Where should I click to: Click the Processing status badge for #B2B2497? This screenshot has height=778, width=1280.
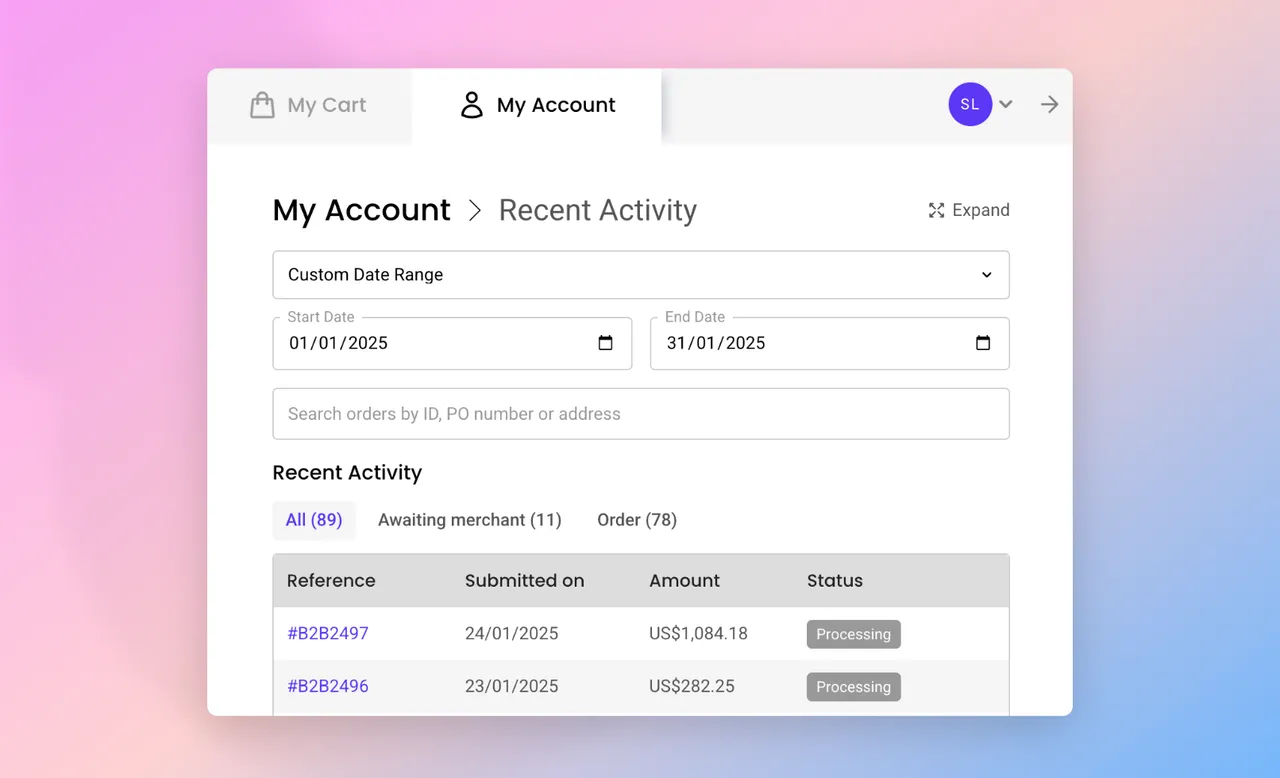coord(853,634)
